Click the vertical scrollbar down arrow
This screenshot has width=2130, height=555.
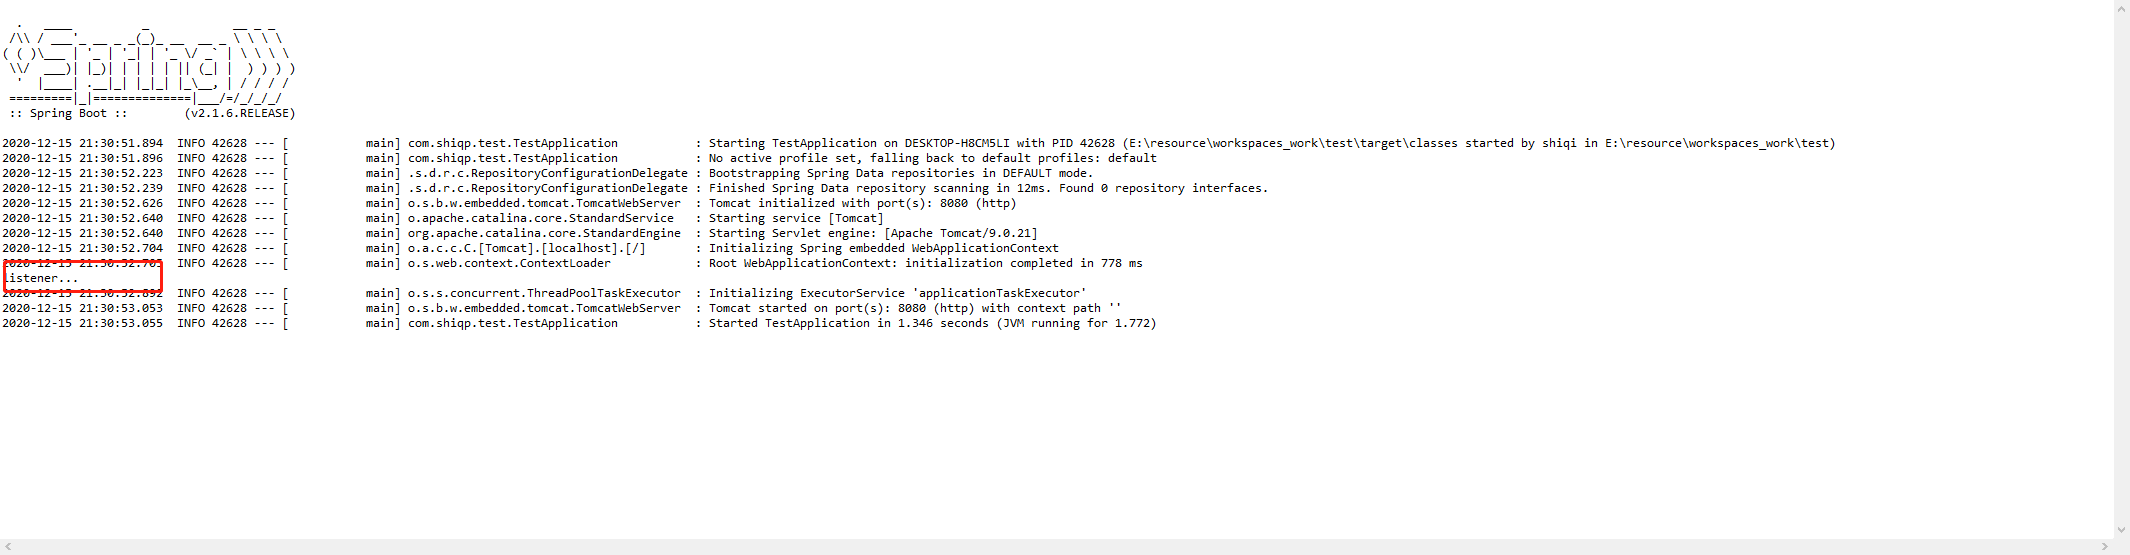[x=2121, y=530]
